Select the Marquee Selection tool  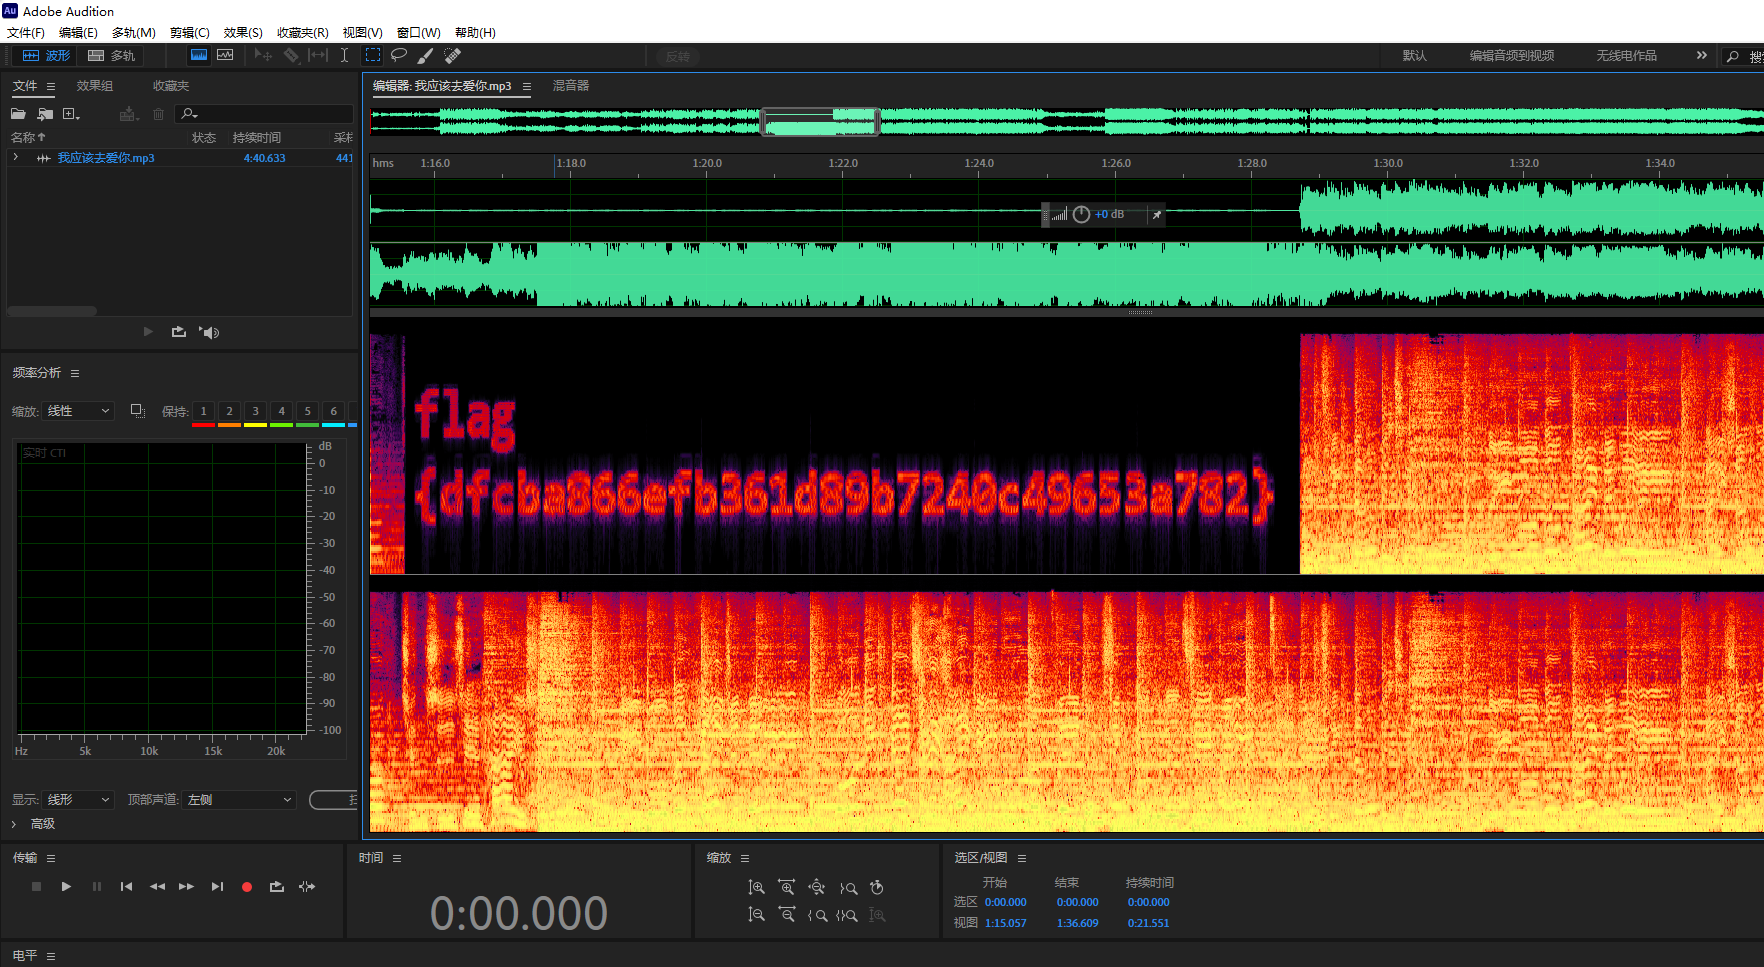pyautogui.click(x=372, y=55)
